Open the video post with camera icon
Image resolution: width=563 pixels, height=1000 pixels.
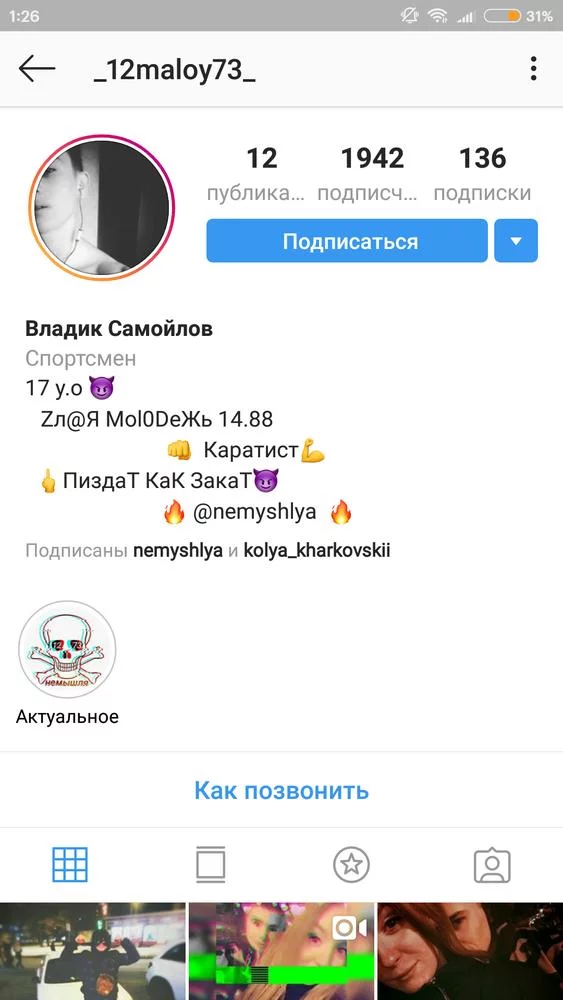[x=281, y=952]
